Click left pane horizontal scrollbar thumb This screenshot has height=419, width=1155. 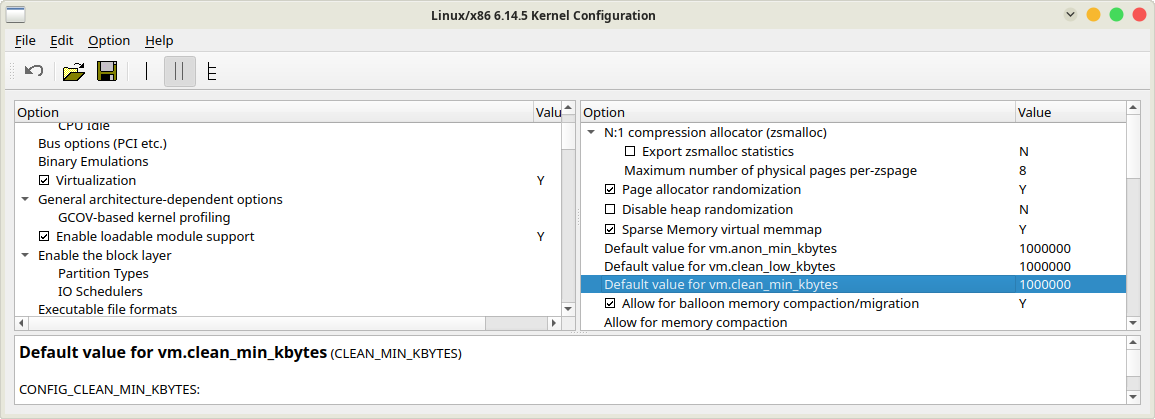point(257,323)
